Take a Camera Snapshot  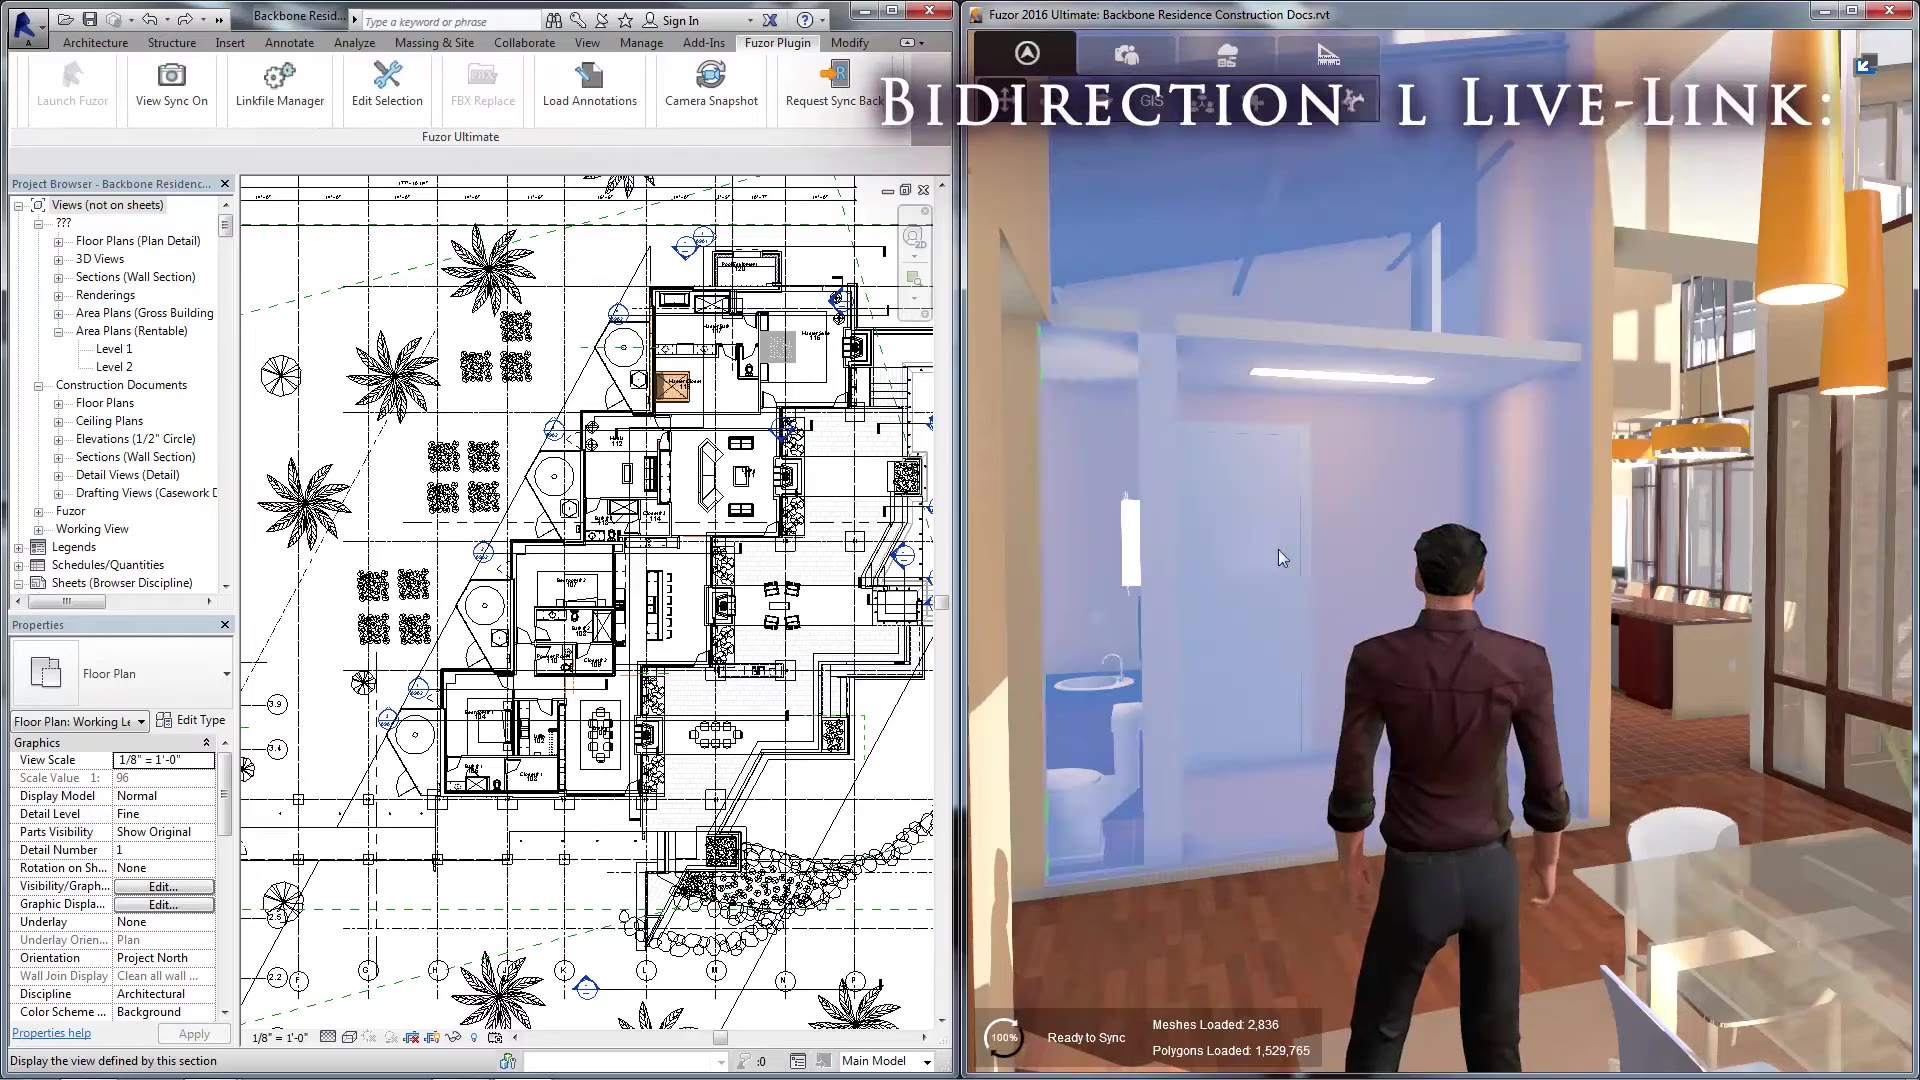pyautogui.click(x=711, y=75)
